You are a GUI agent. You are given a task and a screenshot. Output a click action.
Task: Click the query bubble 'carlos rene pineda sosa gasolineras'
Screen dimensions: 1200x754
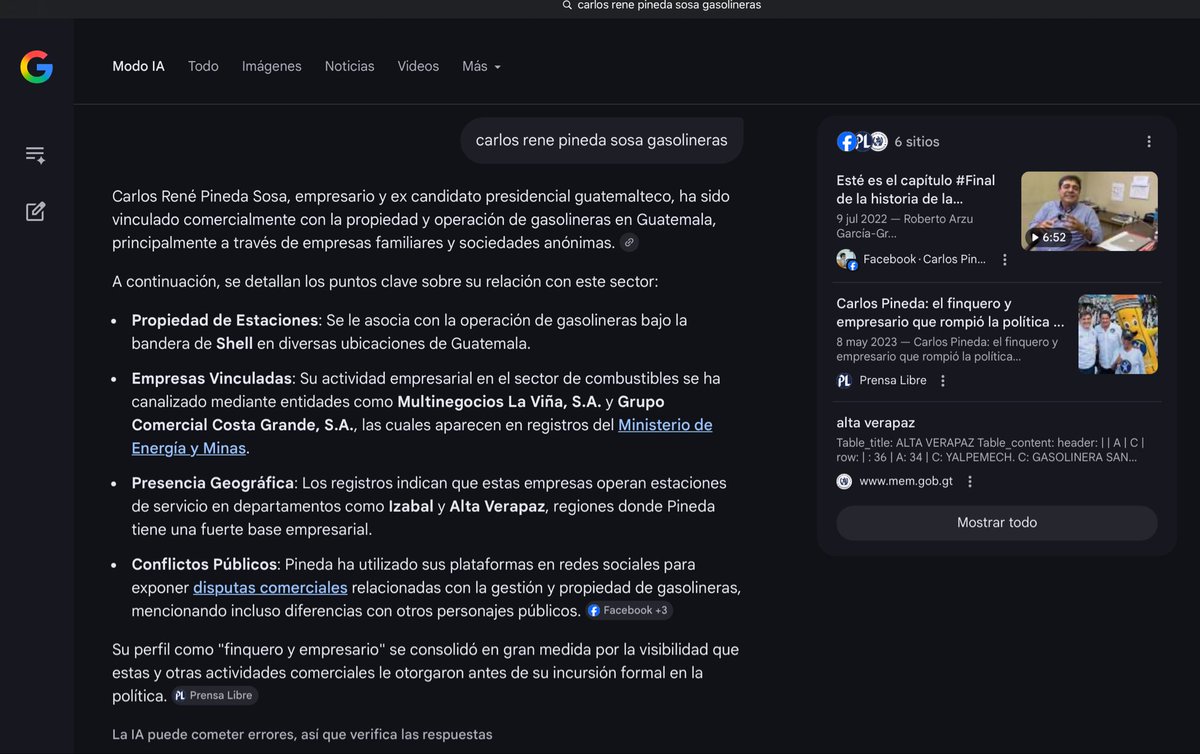602,140
